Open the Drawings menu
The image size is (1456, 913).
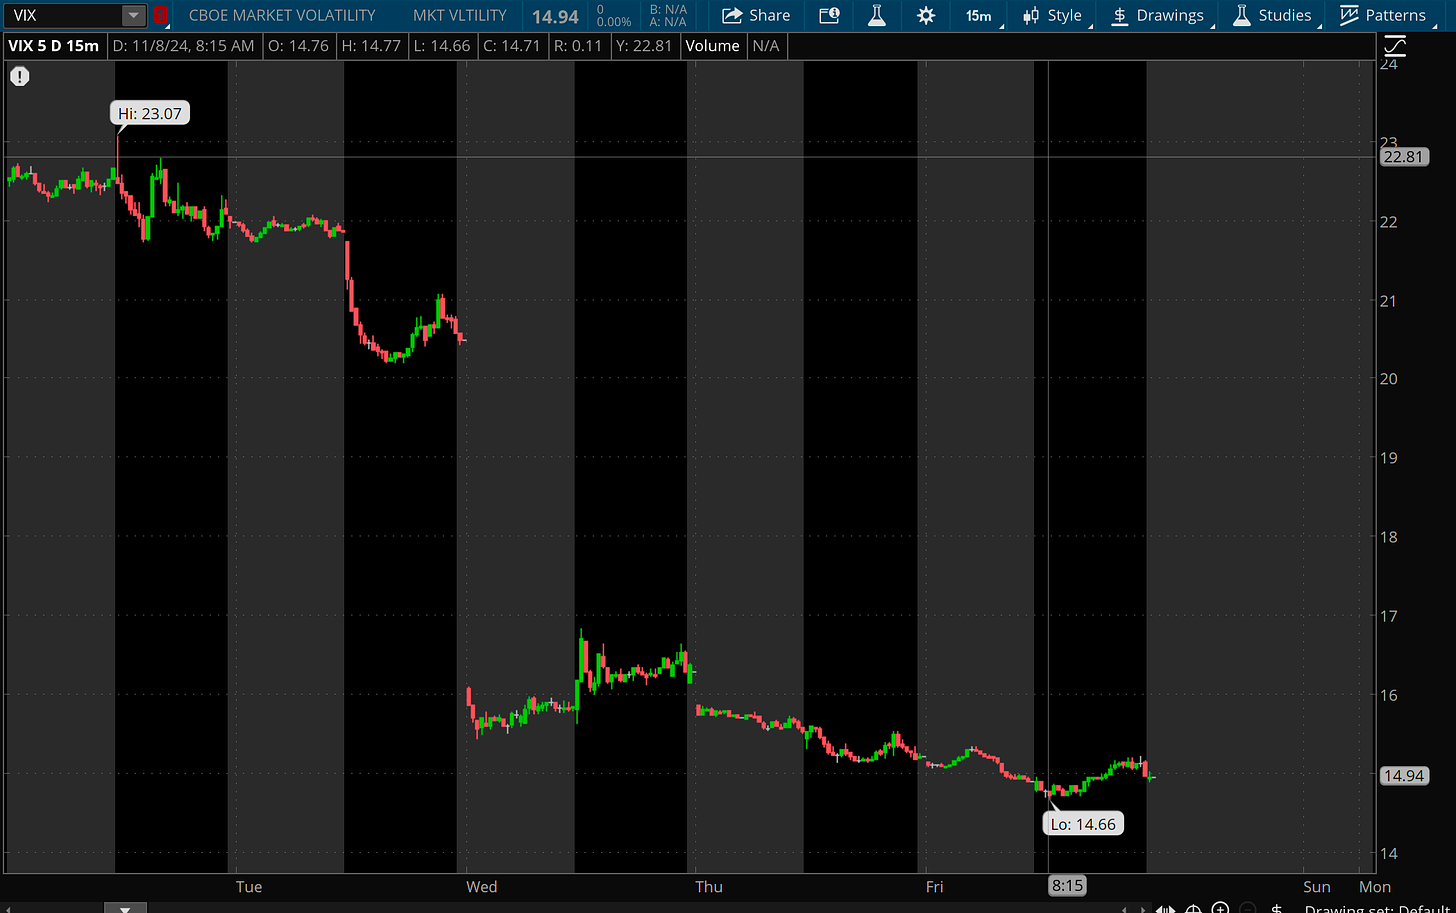pos(1158,15)
